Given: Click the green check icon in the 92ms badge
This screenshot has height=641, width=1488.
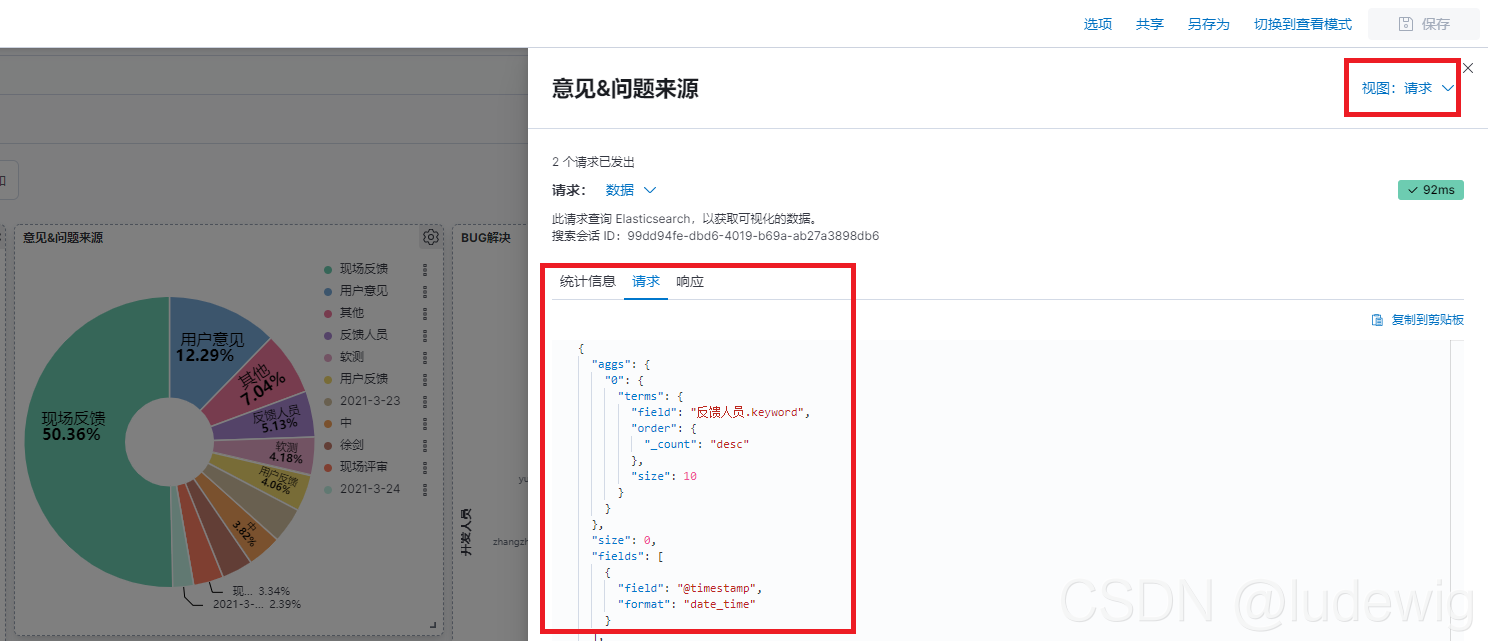Looking at the screenshot, I should [x=1410, y=189].
